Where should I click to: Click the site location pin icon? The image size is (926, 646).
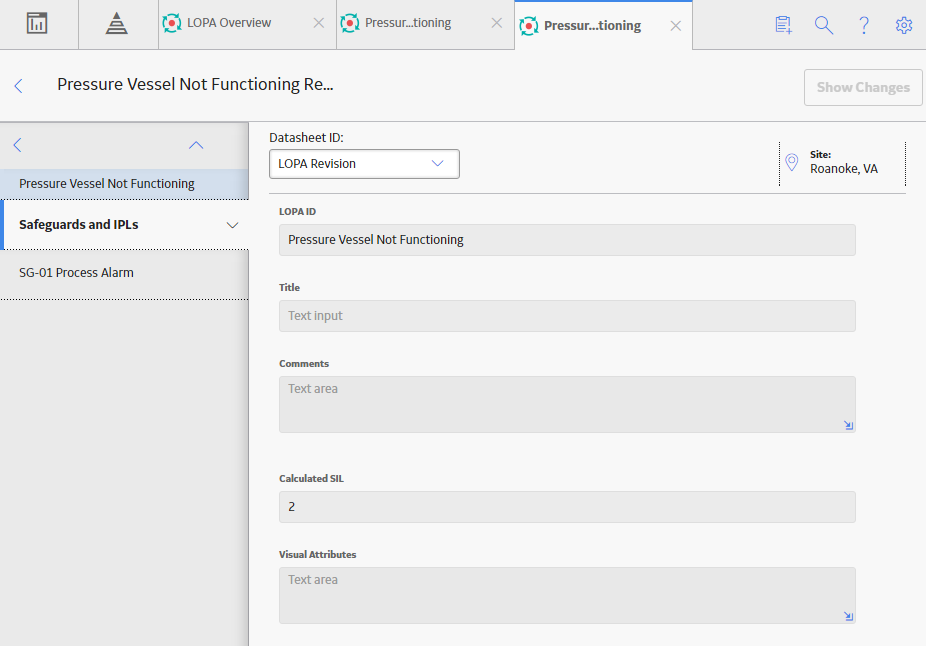792,162
